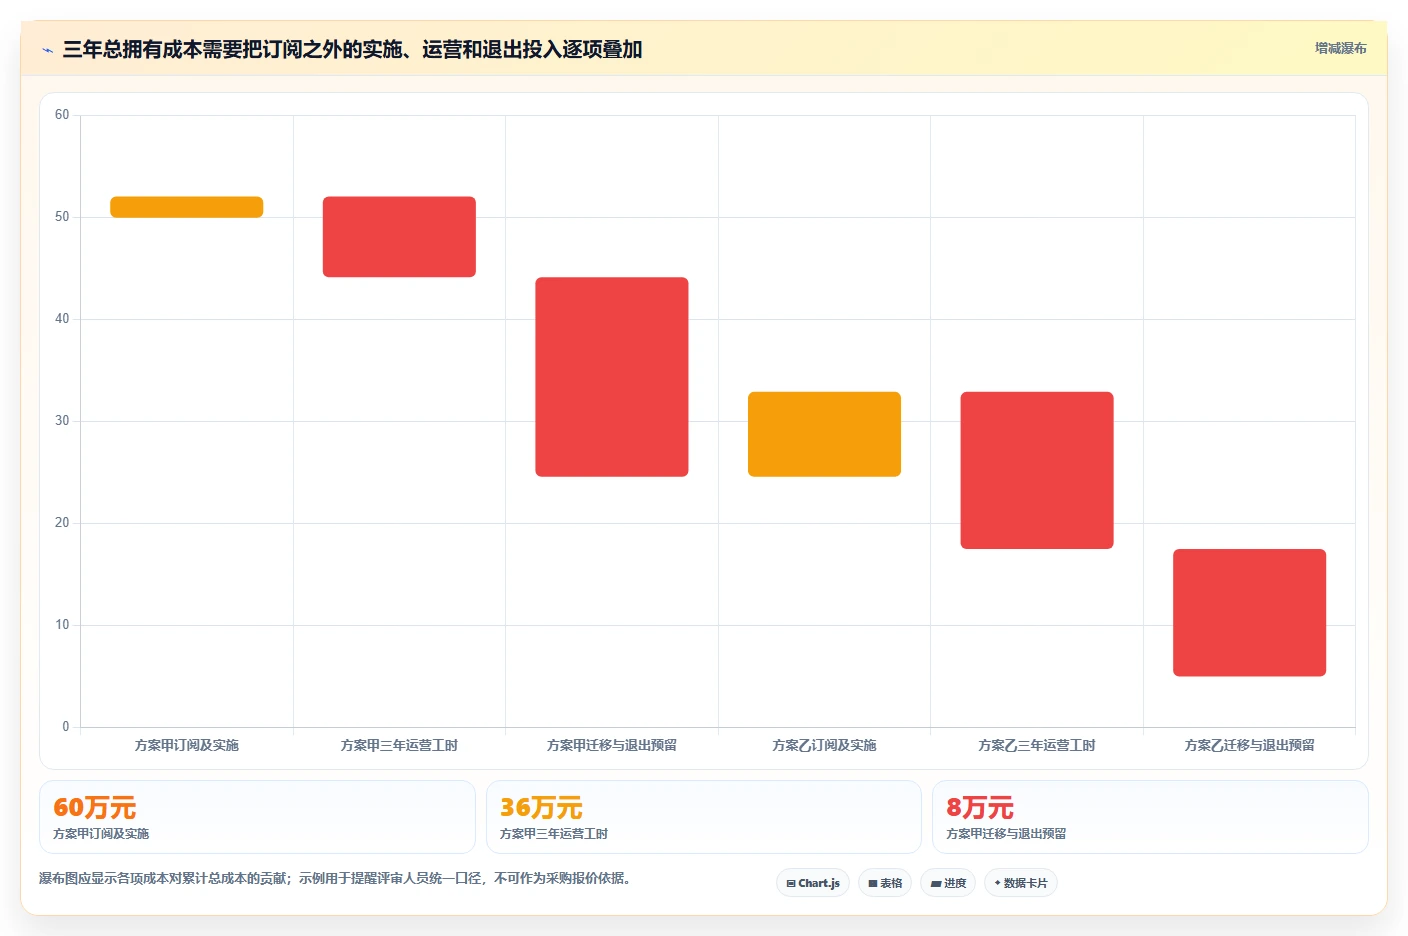This screenshot has height=936, width=1408.
Task: Open the 8万元 data card
Action: [1150, 817]
